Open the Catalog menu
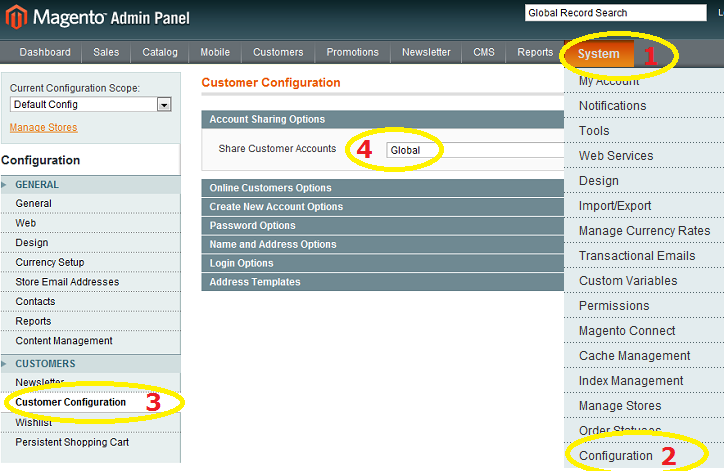This screenshot has height=471, width=724. [x=160, y=52]
